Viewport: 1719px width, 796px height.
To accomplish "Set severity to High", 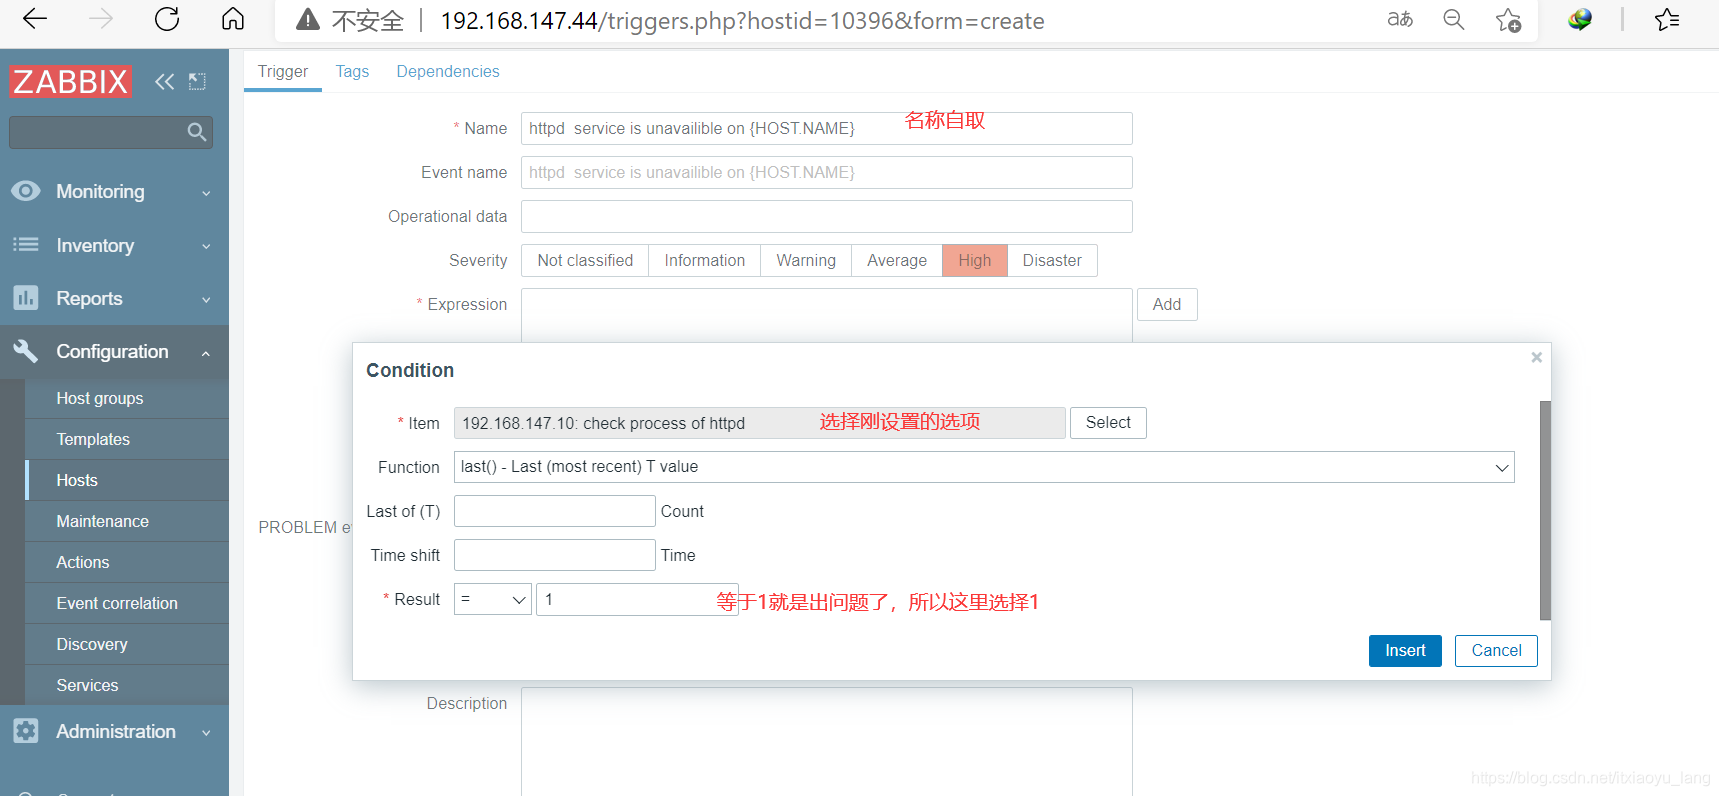I will 975,260.
